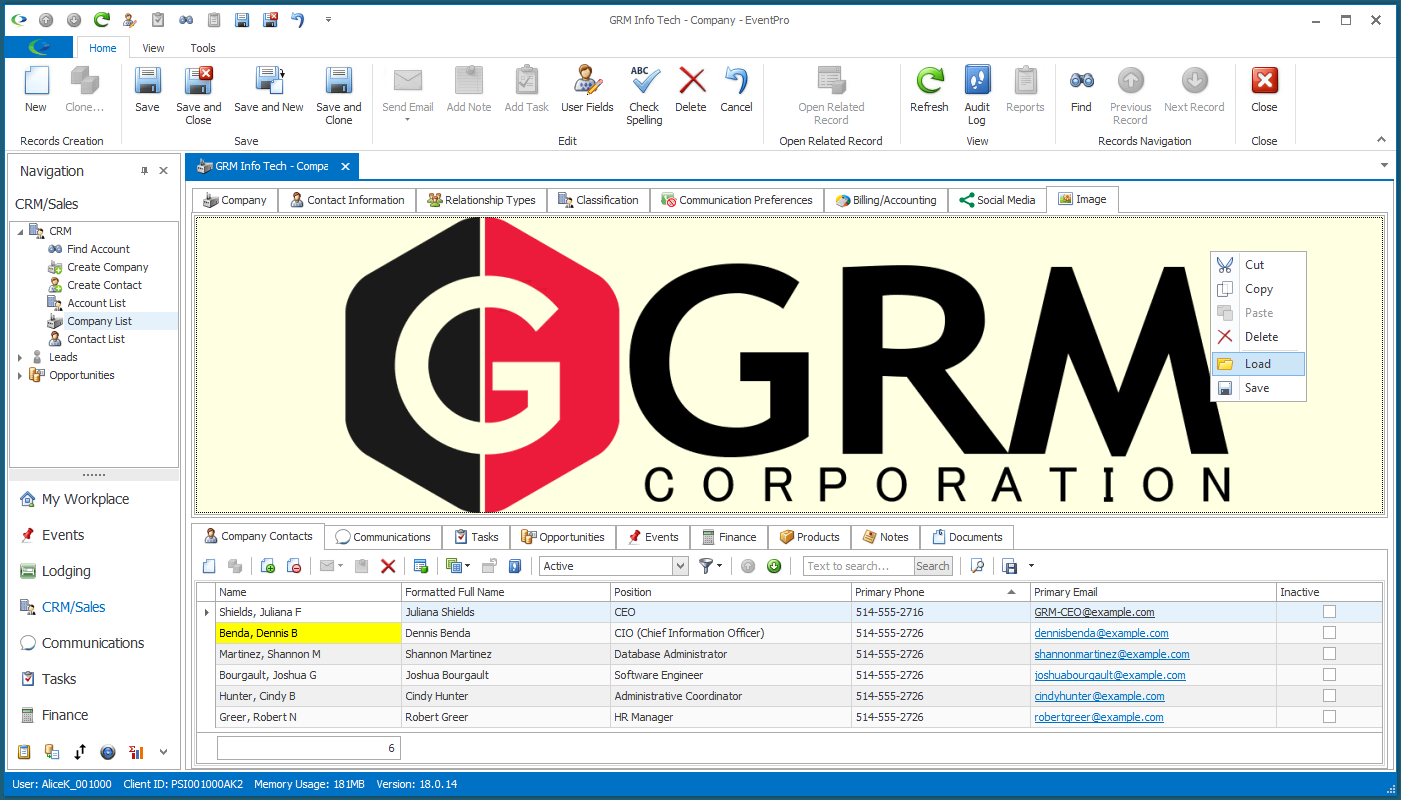Open the Contact Information tab
1401x800 pixels.
pos(347,200)
